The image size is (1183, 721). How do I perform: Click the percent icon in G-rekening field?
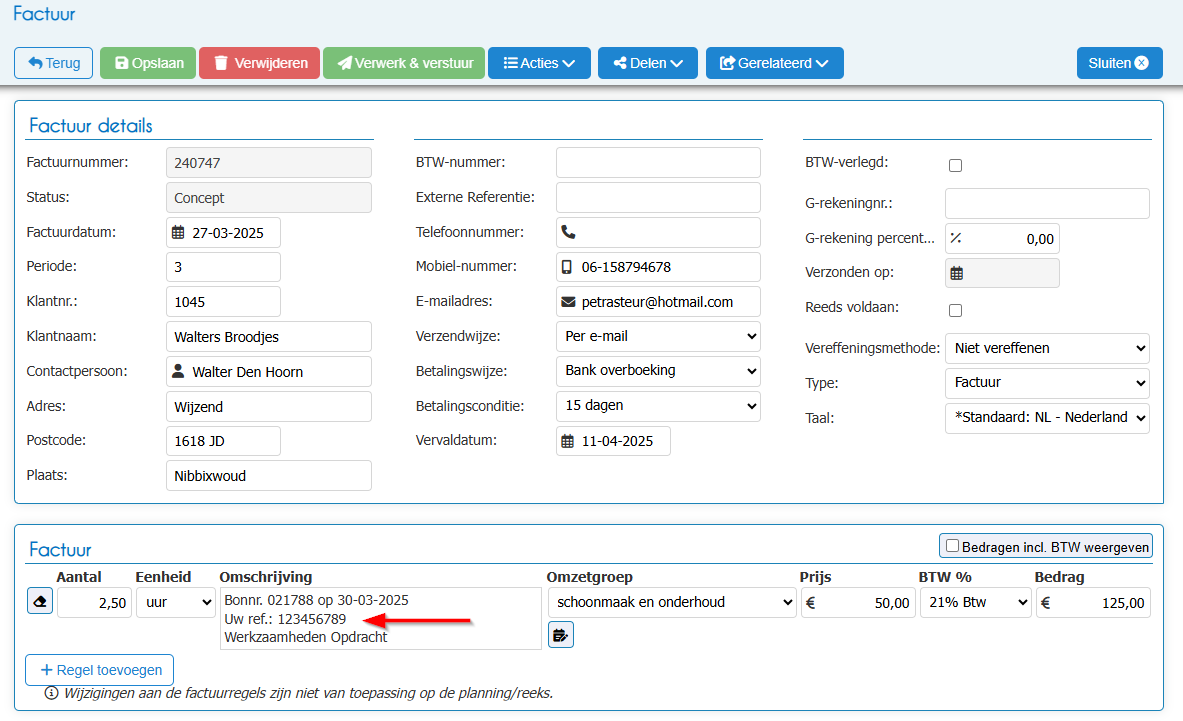[x=956, y=238]
